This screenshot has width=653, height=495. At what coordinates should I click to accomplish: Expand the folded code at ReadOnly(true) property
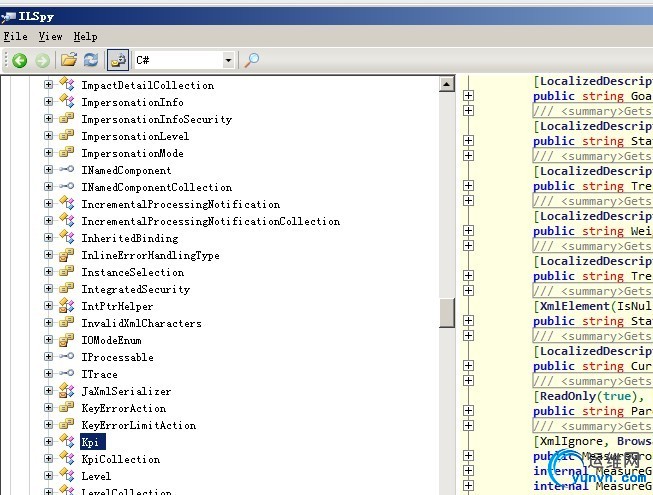tap(469, 410)
